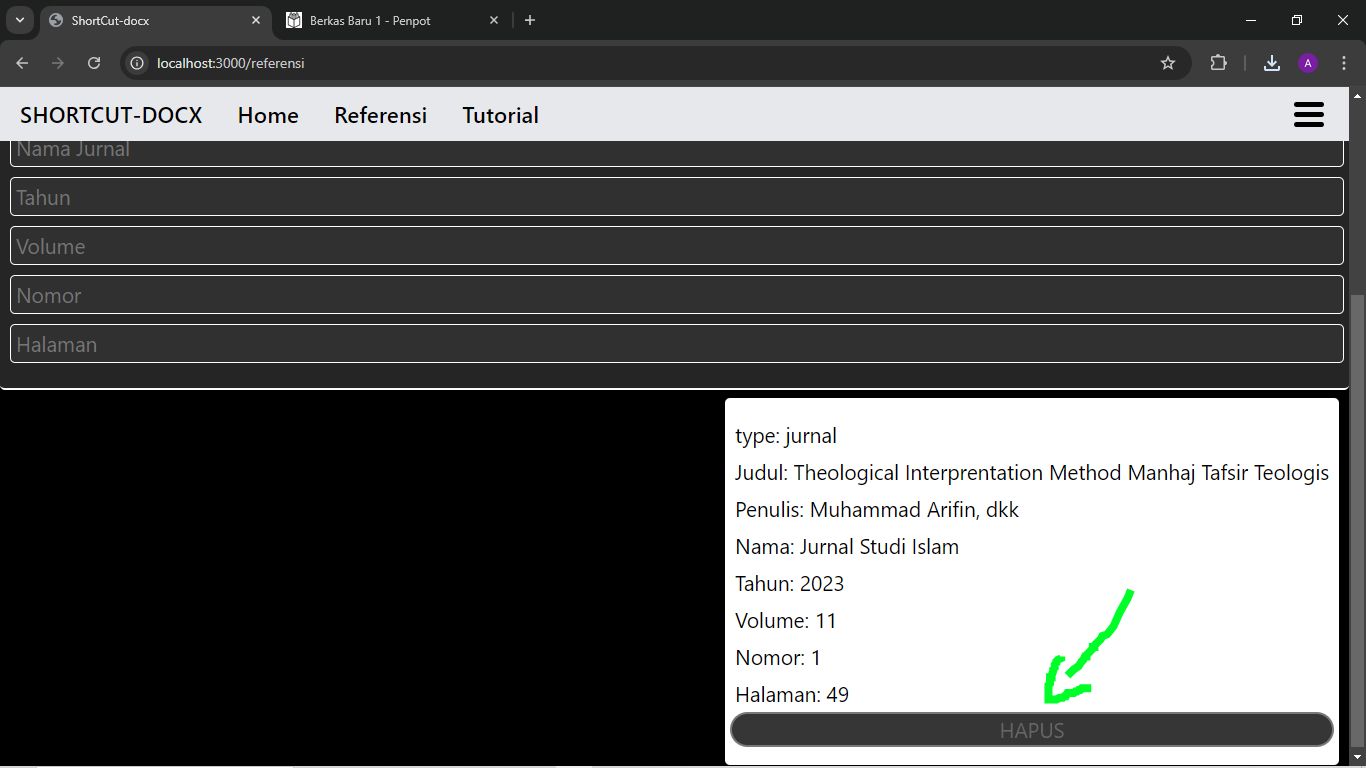This screenshot has height=768, width=1366.
Task: Select 'Penulis: Muhammad Arifin, dkk' text
Action: 877,510
